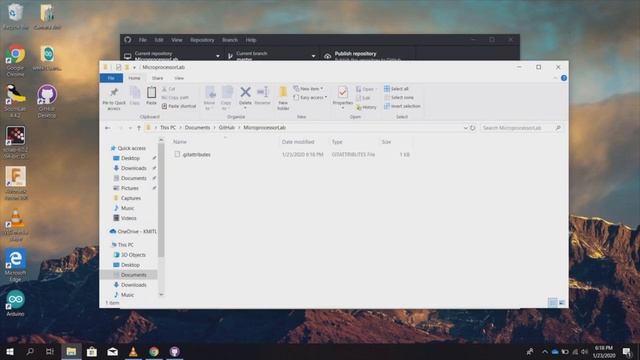This screenshot has height=360, width=640.
Task: Open Current repository dropdown in GitHub Desktop
Action: click(171, 56)
